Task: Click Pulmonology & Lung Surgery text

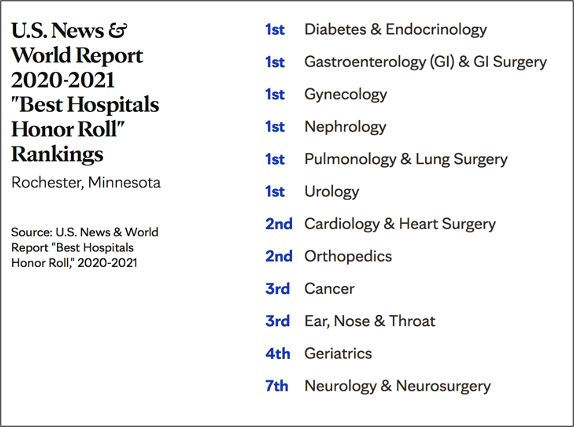Action: click(406, 159)
